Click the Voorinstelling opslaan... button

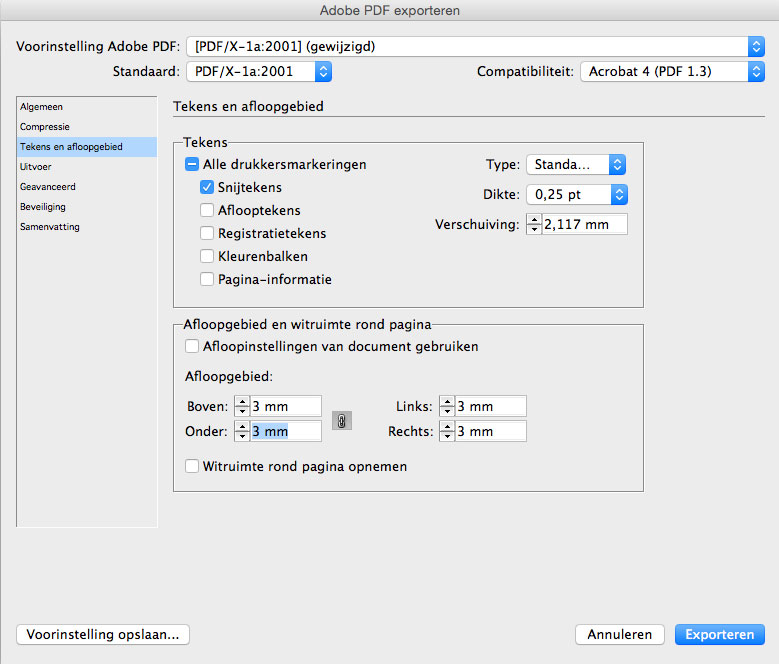[103, 634]
